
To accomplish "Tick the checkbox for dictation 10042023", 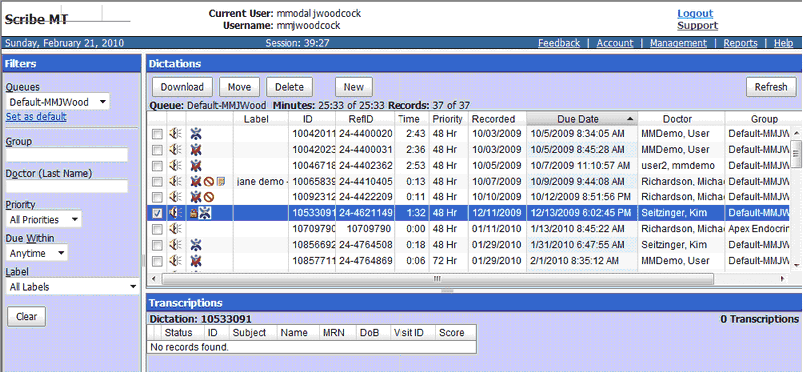I will (x=158, y=150).
